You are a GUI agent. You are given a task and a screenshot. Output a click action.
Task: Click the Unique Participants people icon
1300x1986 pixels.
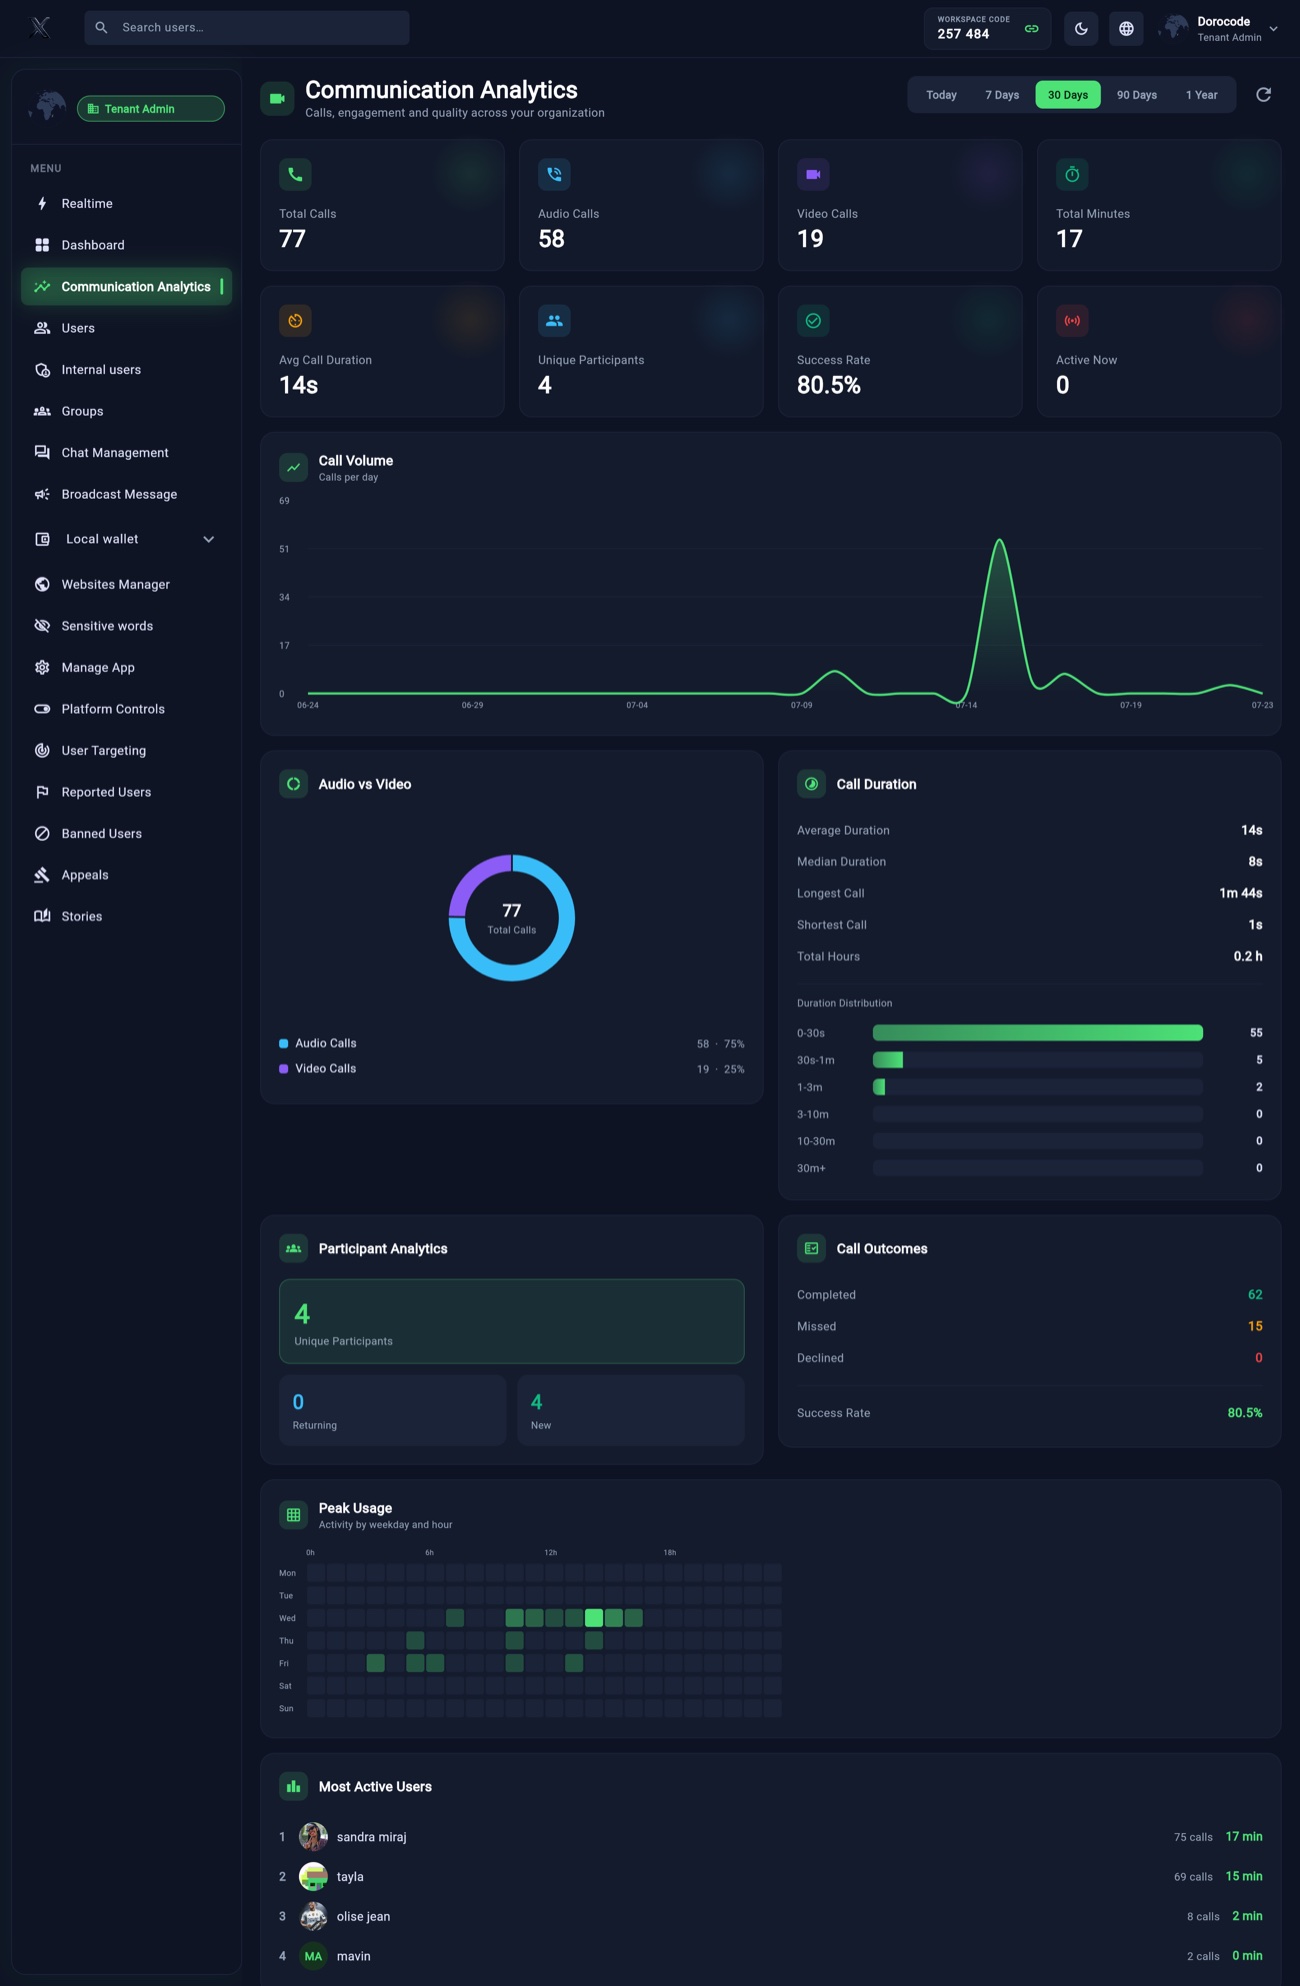[x=554, y=321]
